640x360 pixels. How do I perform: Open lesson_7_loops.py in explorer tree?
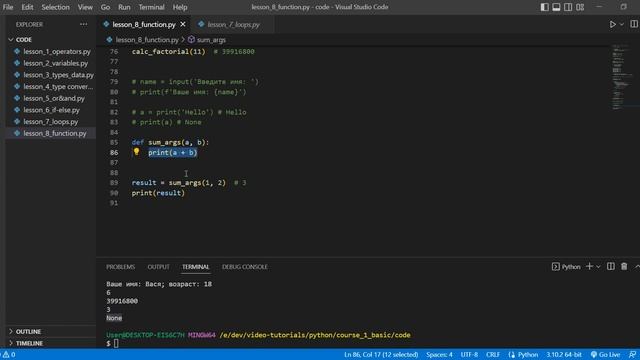click(x=51, y=122)
